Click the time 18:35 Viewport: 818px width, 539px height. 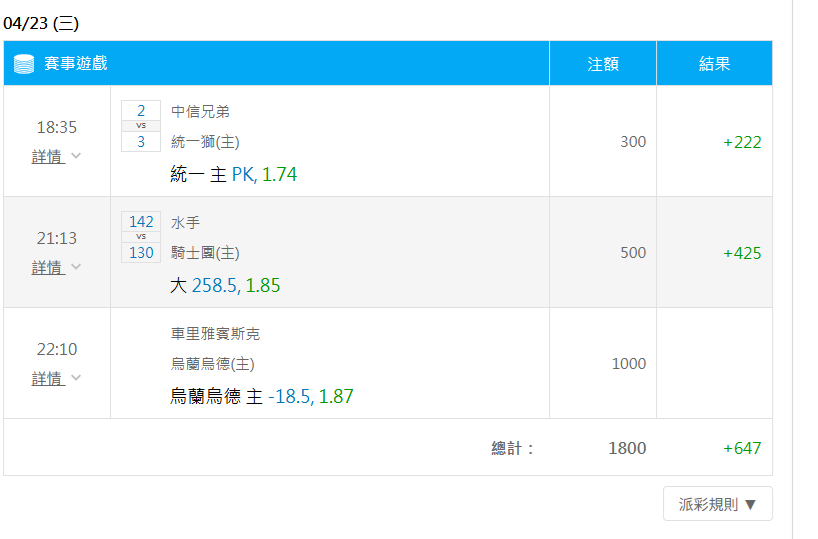56,127
